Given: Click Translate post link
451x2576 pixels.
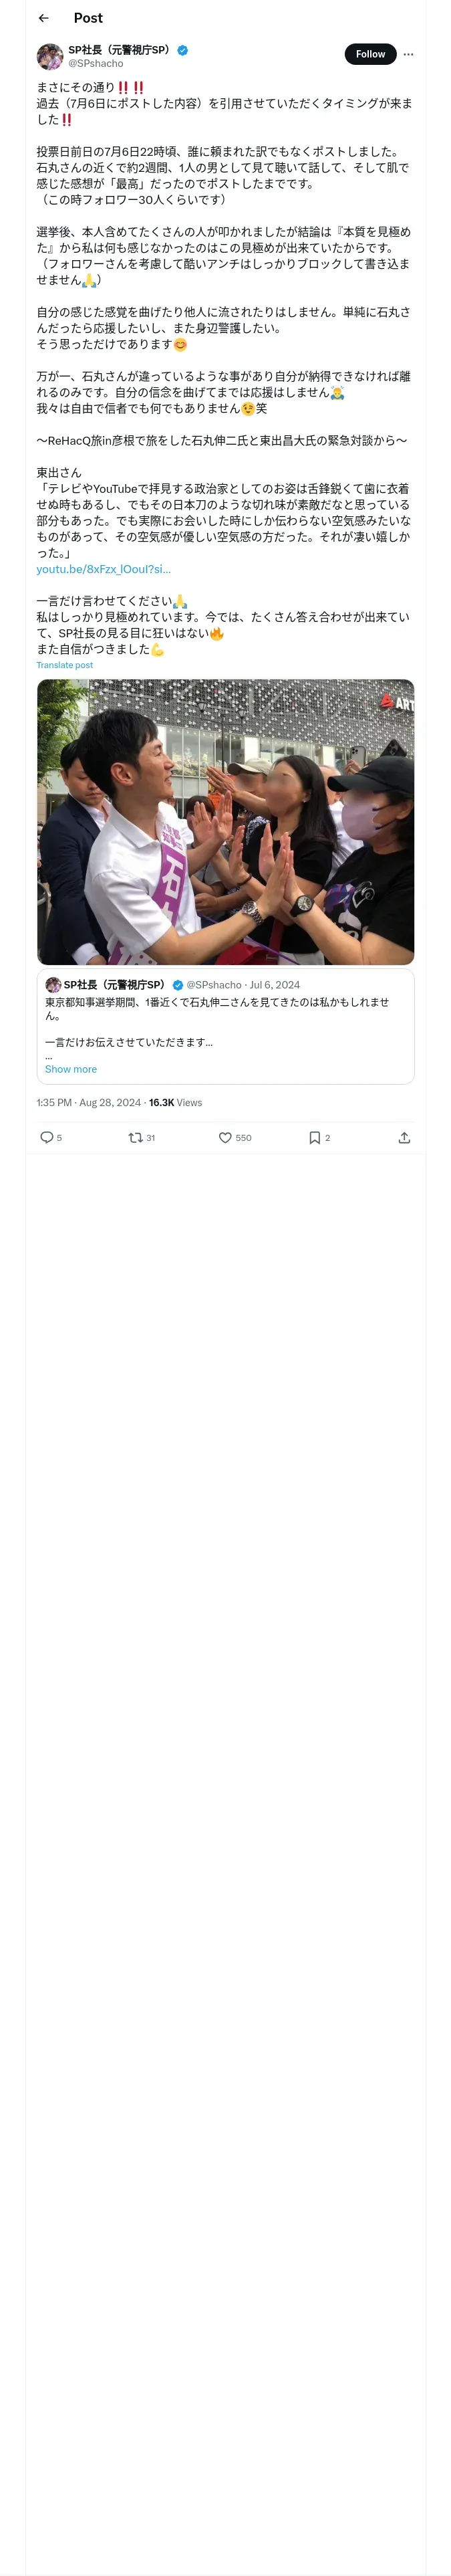Looking at the screenshot, I should (x=64, y=665).
